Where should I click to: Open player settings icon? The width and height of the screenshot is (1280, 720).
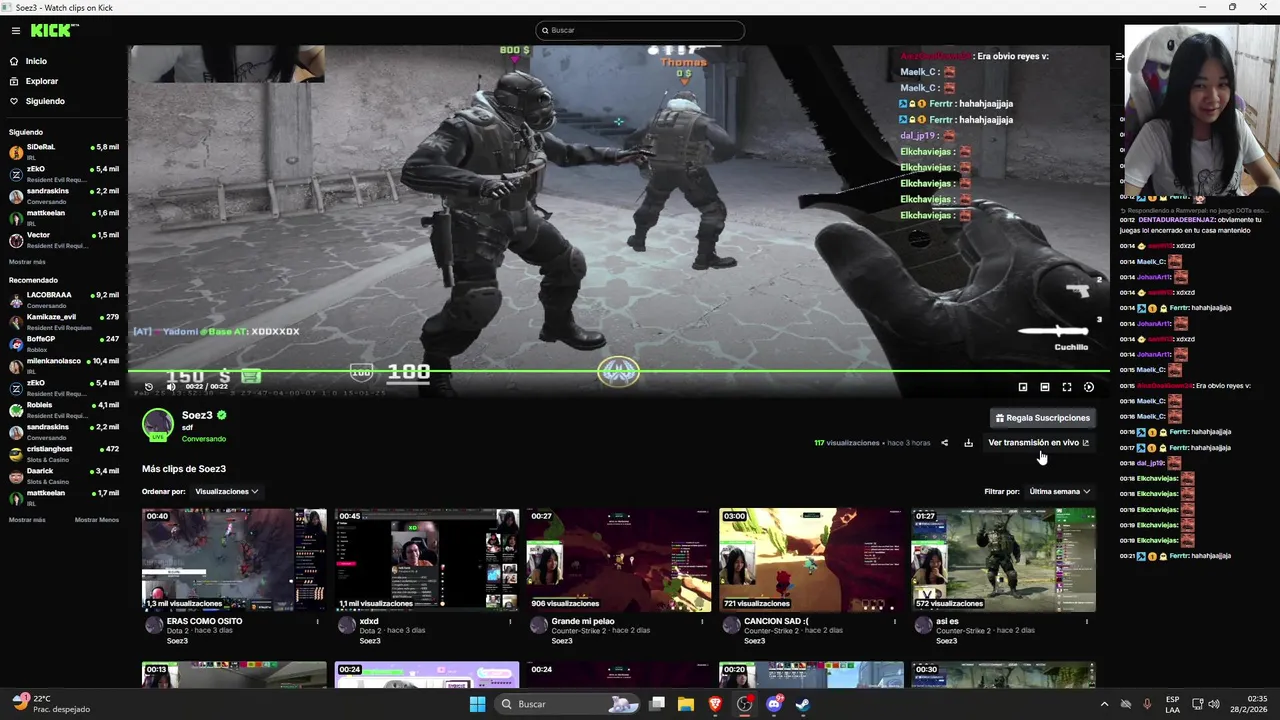tap(1089, 387)
